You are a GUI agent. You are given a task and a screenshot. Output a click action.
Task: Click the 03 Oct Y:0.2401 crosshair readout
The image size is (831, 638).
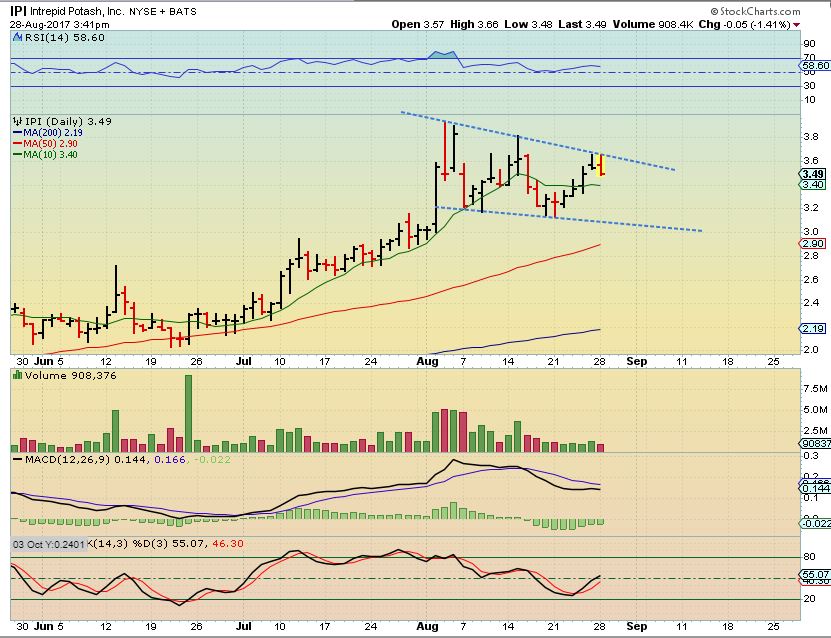(49, 545)
